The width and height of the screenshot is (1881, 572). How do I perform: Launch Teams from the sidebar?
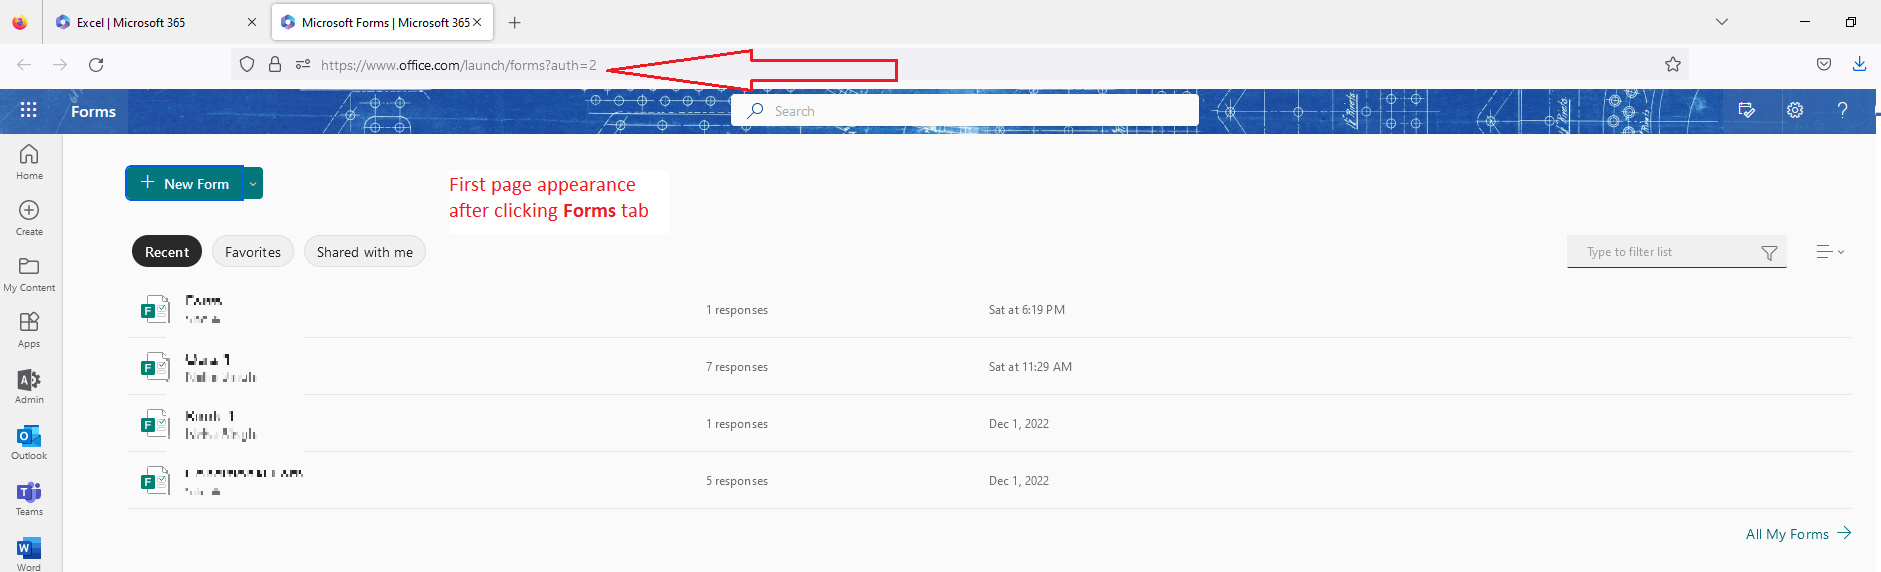click(29, 497)
